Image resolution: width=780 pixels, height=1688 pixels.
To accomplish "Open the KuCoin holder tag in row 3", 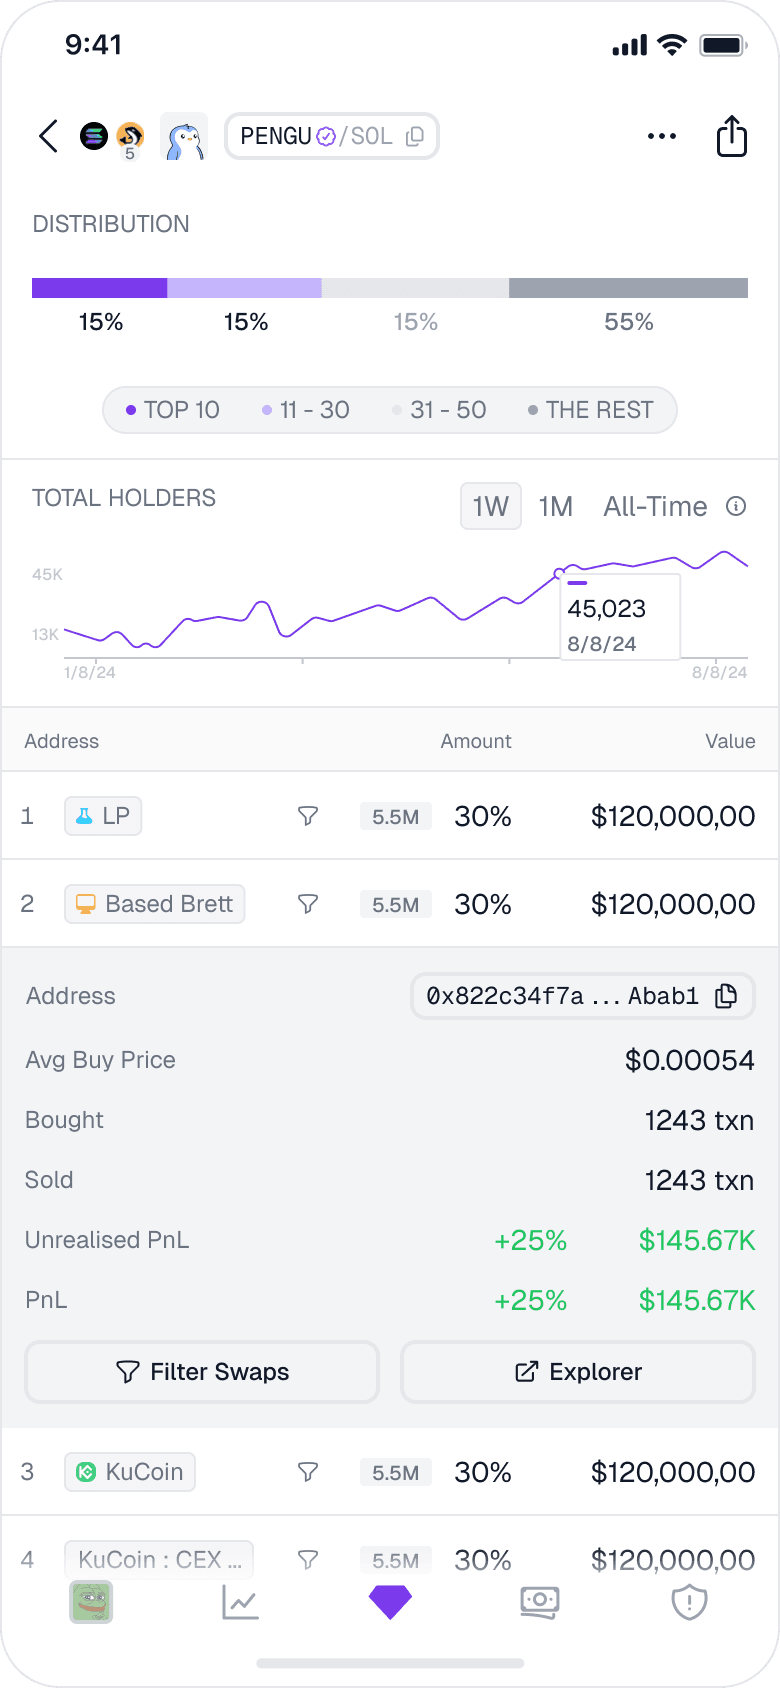I will tap(130, 1472).
